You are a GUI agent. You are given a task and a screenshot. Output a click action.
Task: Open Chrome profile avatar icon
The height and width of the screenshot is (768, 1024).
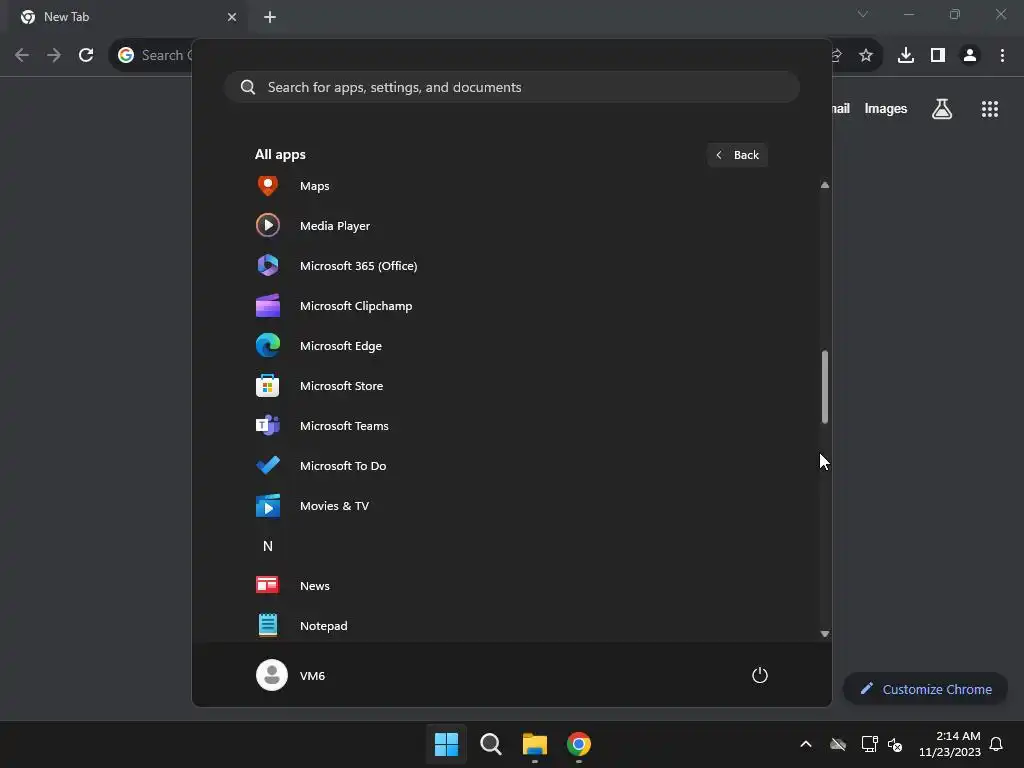click(x=970, y=56)
